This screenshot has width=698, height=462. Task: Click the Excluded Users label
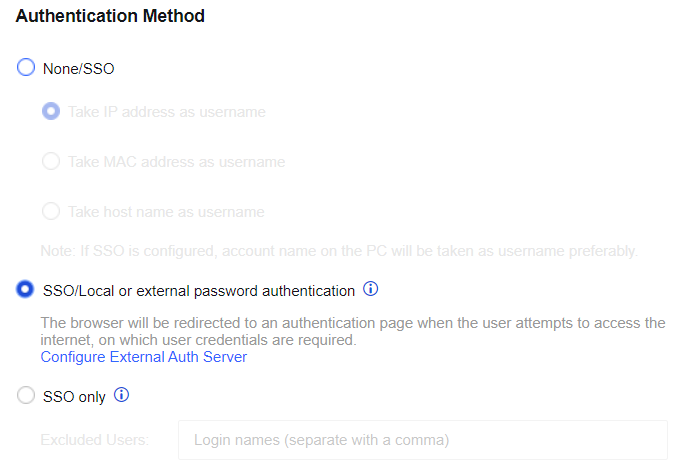point(95,440)
